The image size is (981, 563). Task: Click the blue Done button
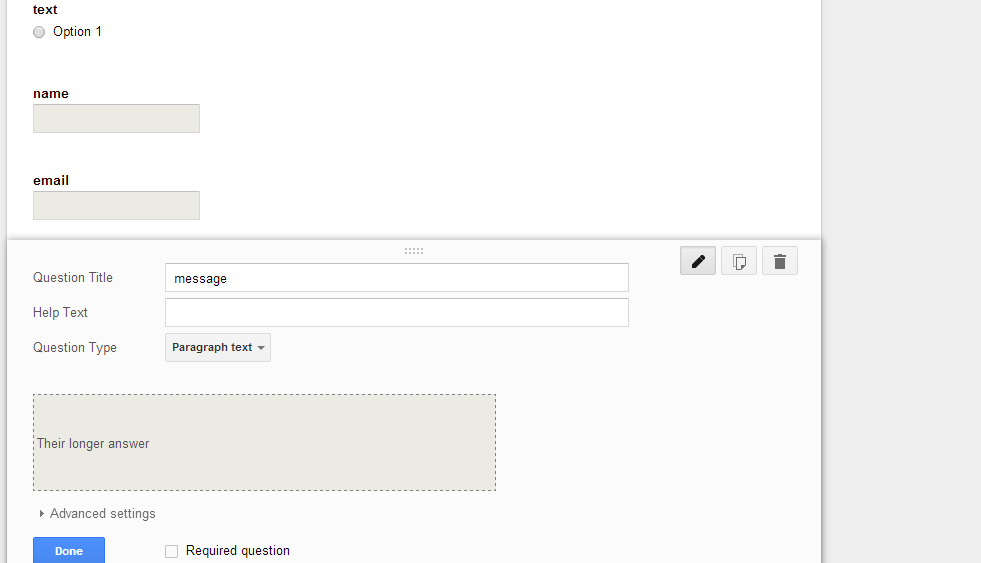coord(69,550)
